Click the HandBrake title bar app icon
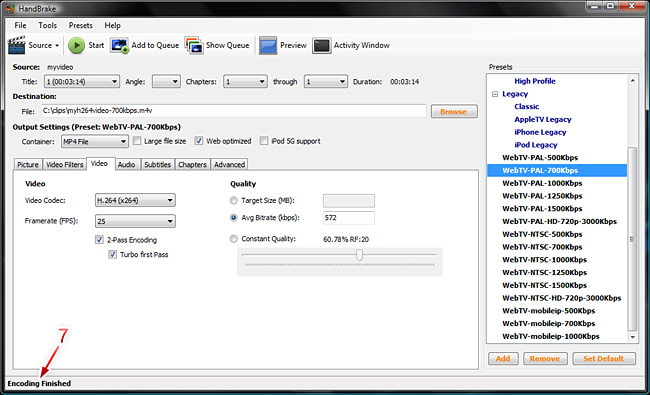The width and height of the screenshot is (650, 395). 10,9
